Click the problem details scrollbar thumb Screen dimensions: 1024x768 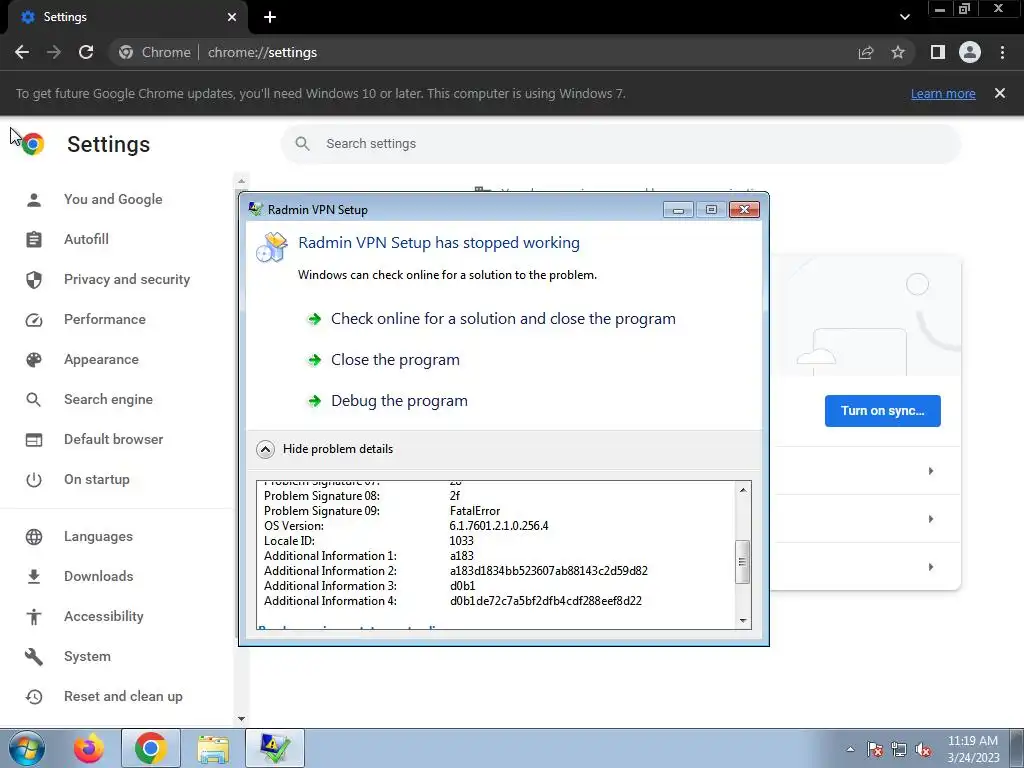(x=743, y=562)
